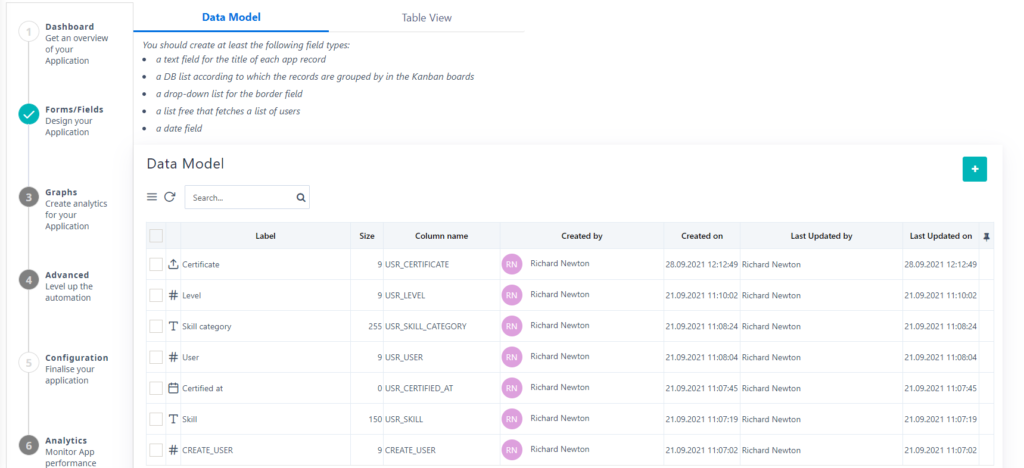Screen dimensions: 1024x468
Task: Check the Level row checkbox
Action: pyautogui.click(x=156, y=295)
